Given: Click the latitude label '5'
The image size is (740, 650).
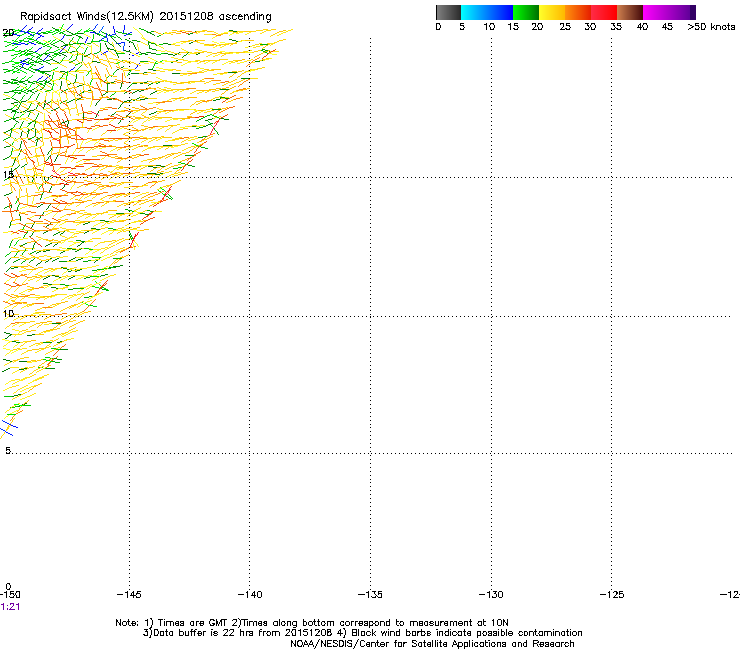Looking at the screenshot, I should [8, 450].
